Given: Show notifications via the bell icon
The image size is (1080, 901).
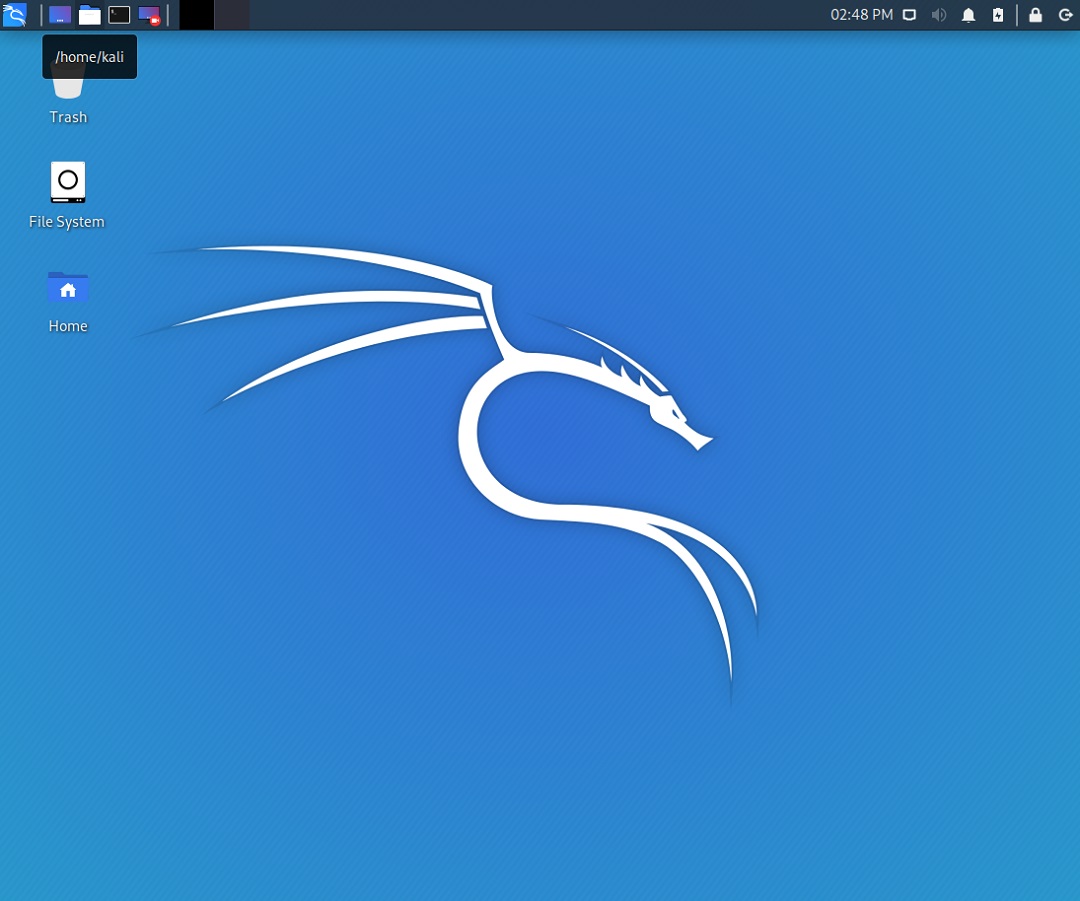Looking at the screenshot, I should click(x=968, y=14).
